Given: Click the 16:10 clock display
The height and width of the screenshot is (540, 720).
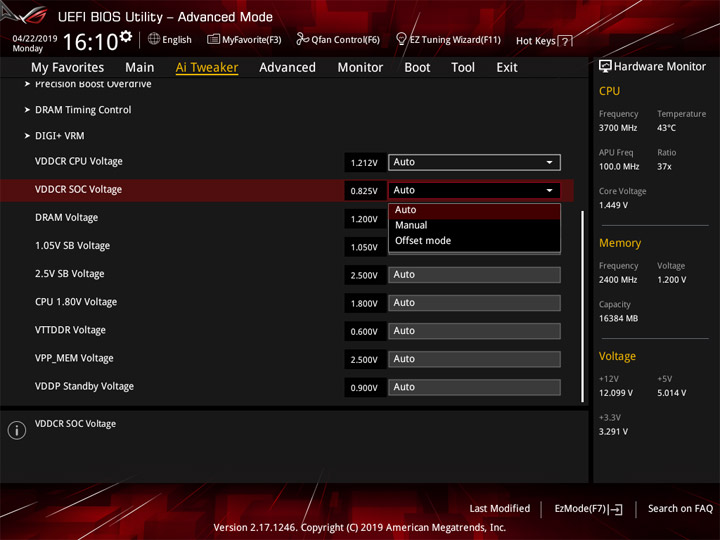Looking at the screenshot, I should pos(90,42).
